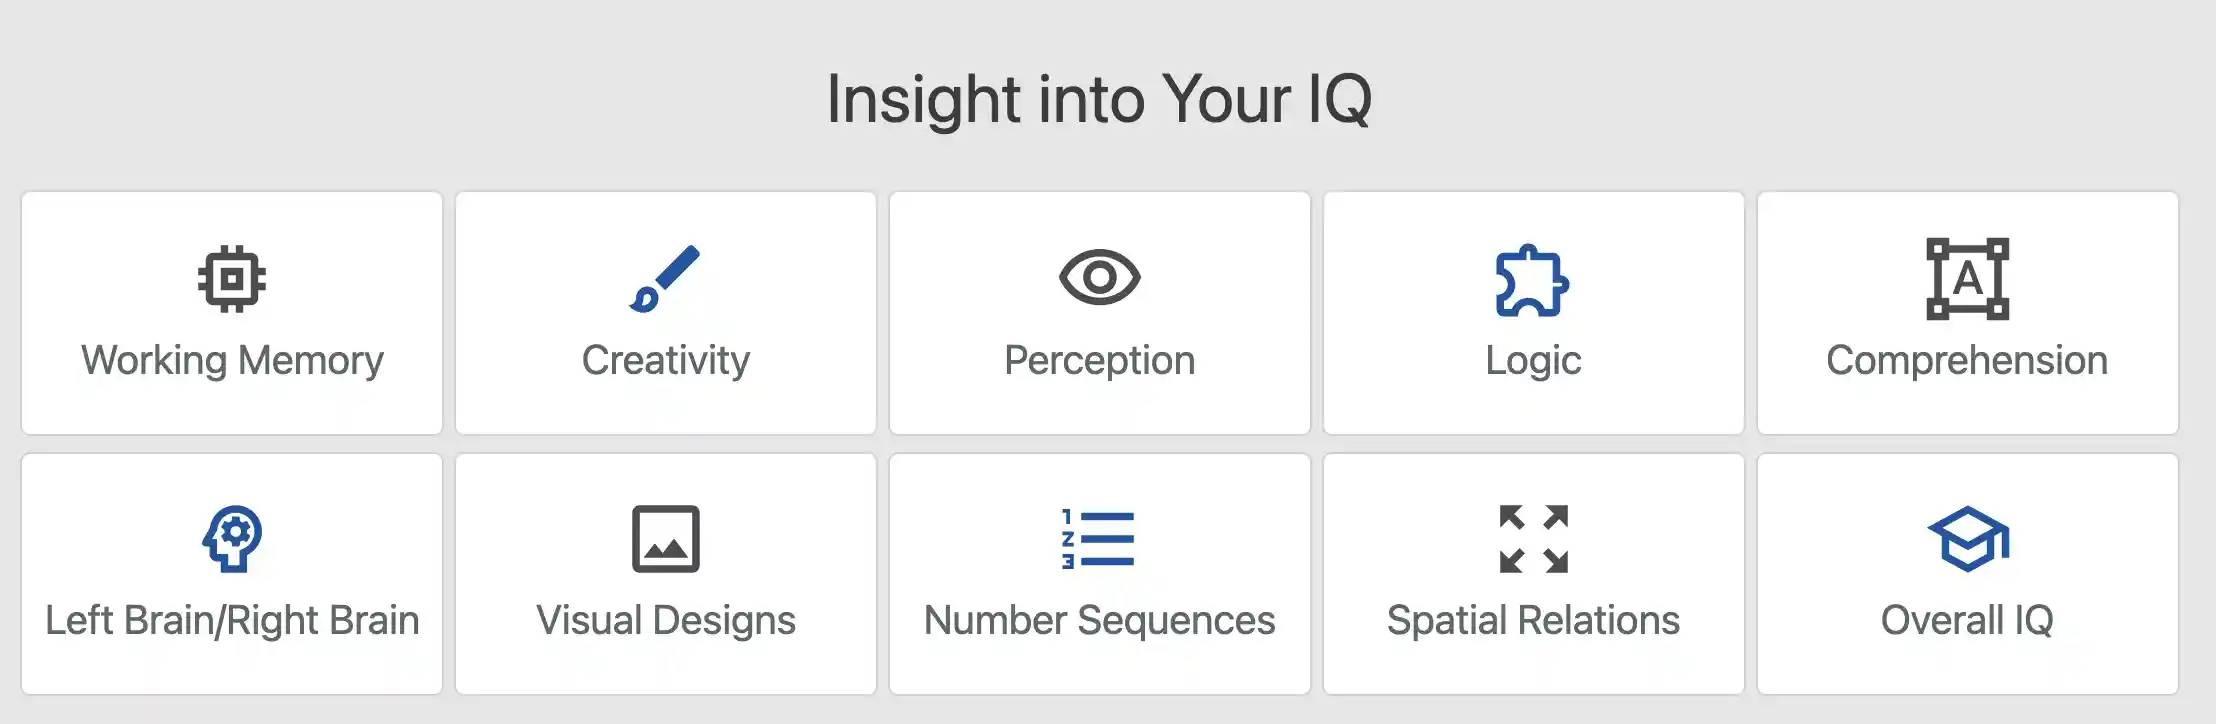This screenshot has width=2216, height=724.
Task: Click the Overall IQ graduation cap icon
Action: (1968, 539)
